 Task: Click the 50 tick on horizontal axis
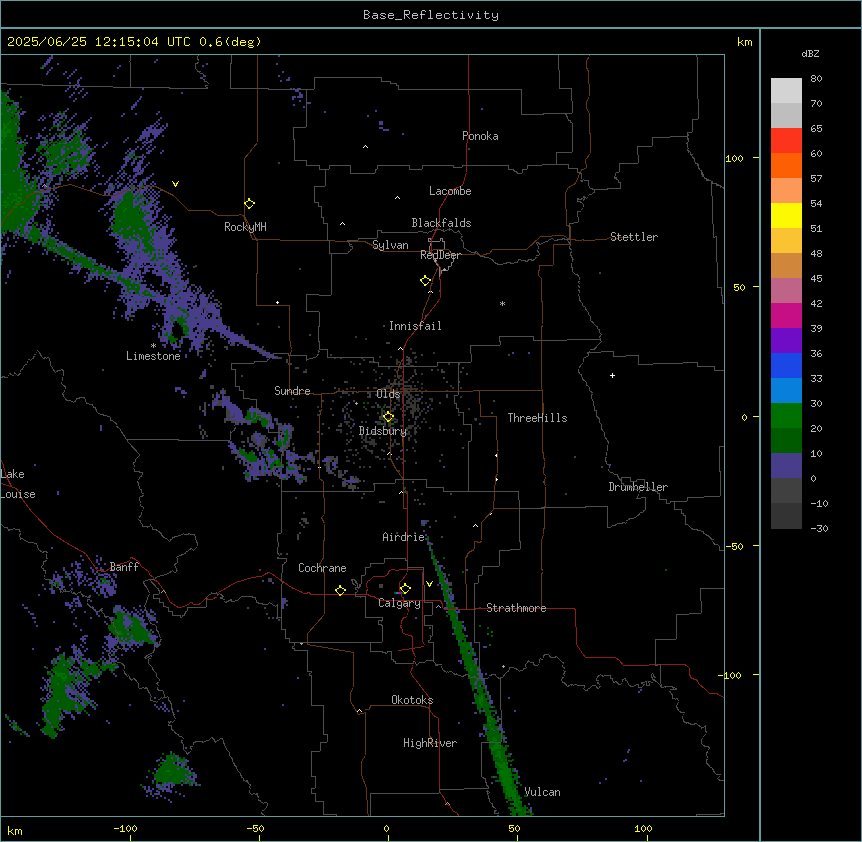tap(514, 828)
